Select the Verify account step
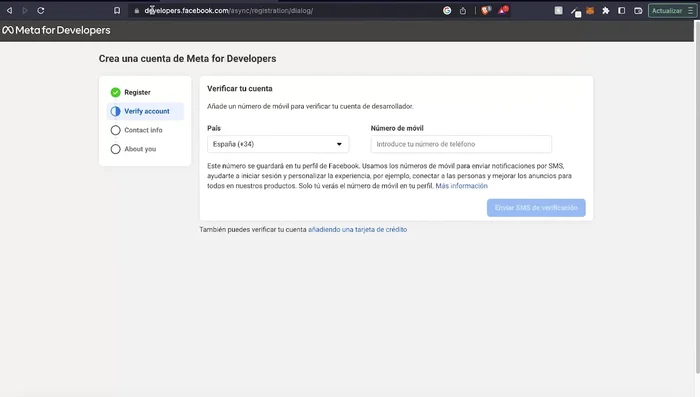The image size is (700, 397). coord(145,111)
